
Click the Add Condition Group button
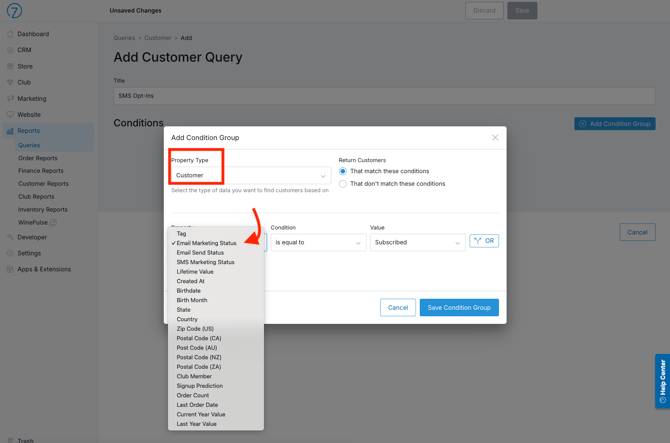click(x=614, y=124)
